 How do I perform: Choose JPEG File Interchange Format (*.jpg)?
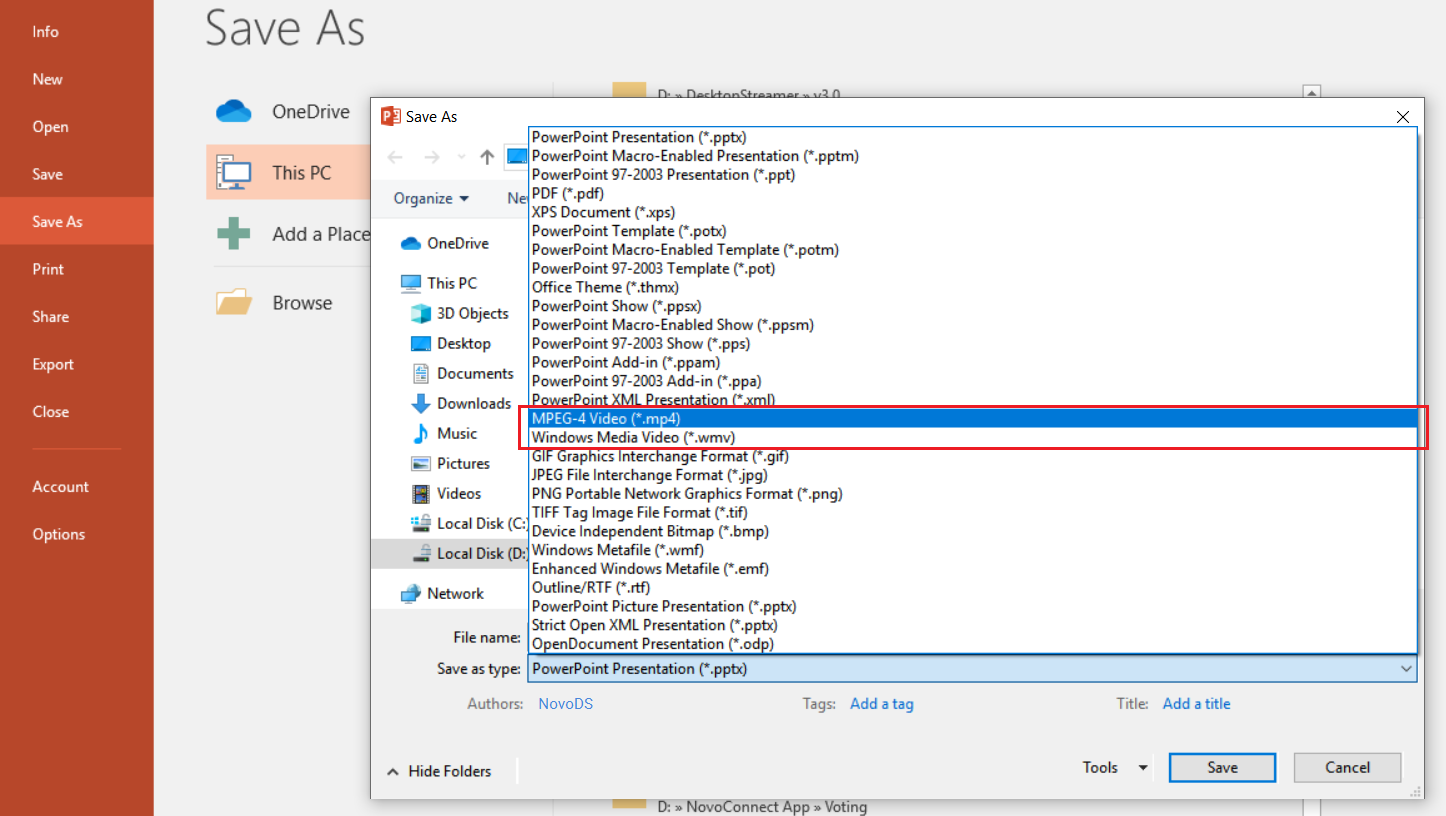tap(973, 475)
